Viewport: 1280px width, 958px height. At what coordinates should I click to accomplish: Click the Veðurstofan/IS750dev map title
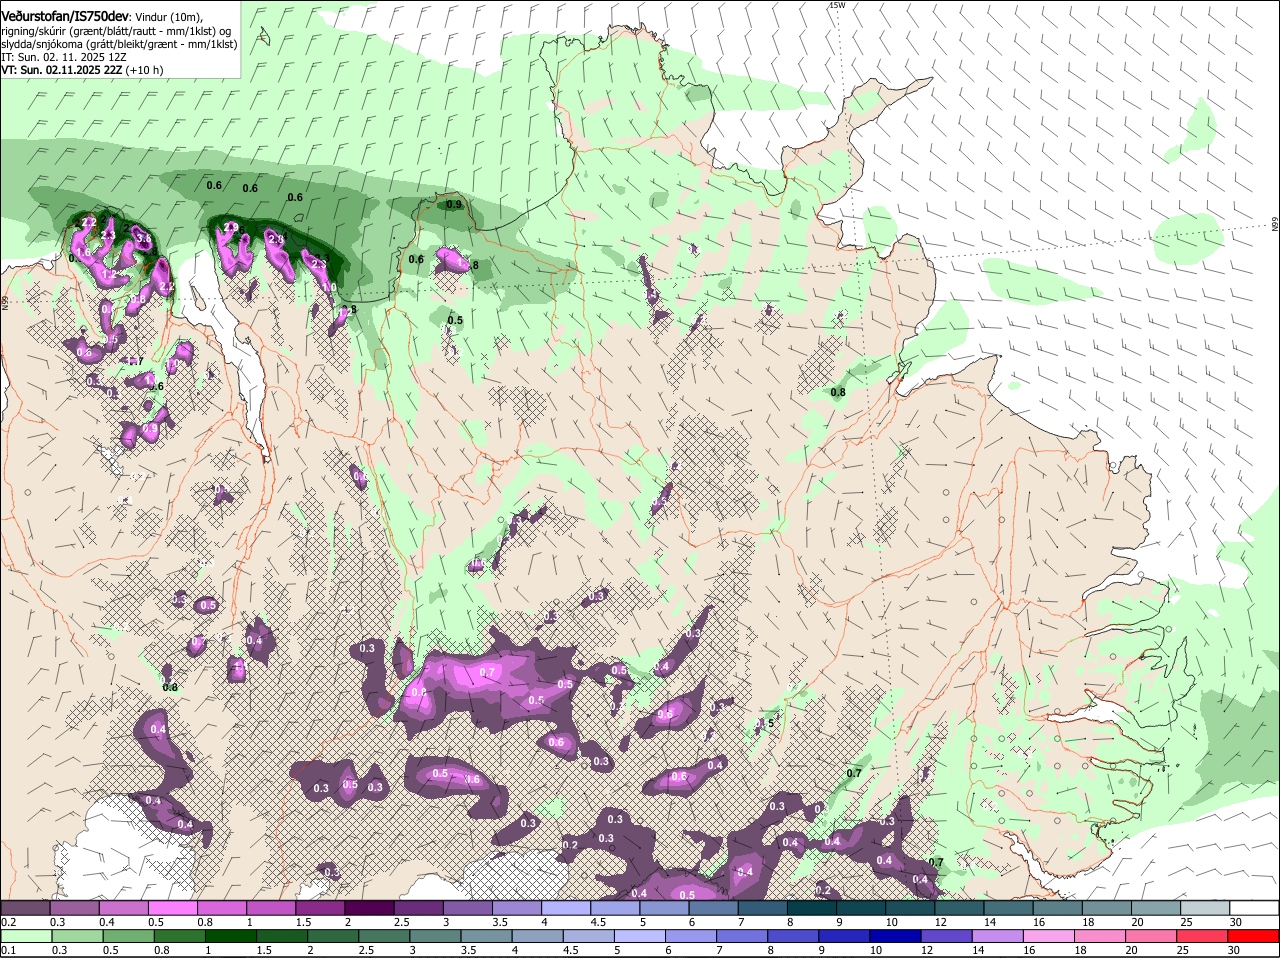pyautogui.click(x=65, y=17)
